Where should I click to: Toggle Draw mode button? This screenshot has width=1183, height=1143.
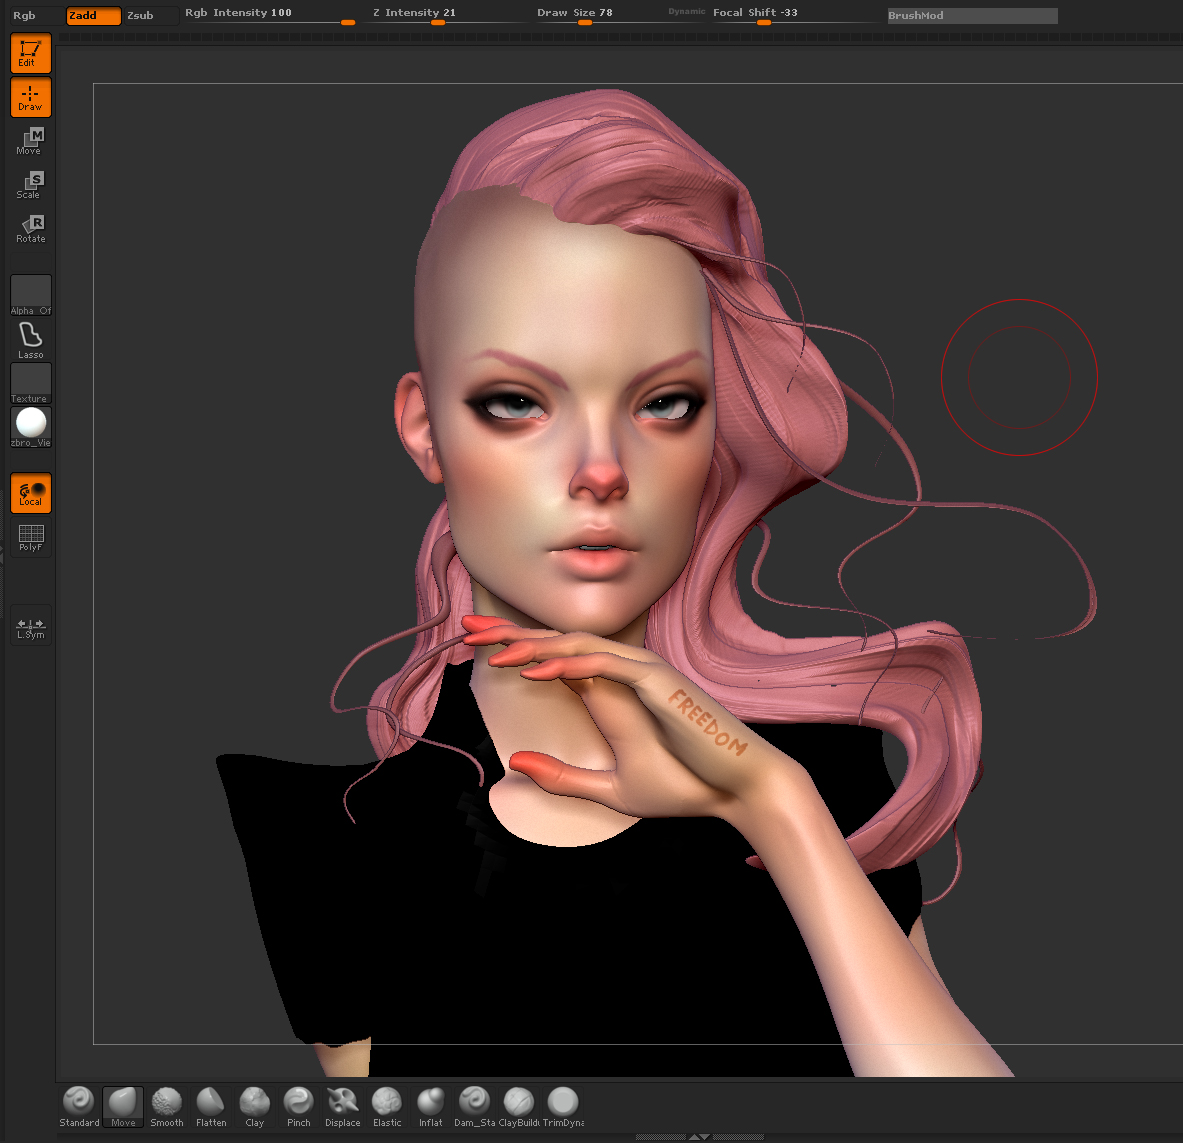[x=31, y=97]
